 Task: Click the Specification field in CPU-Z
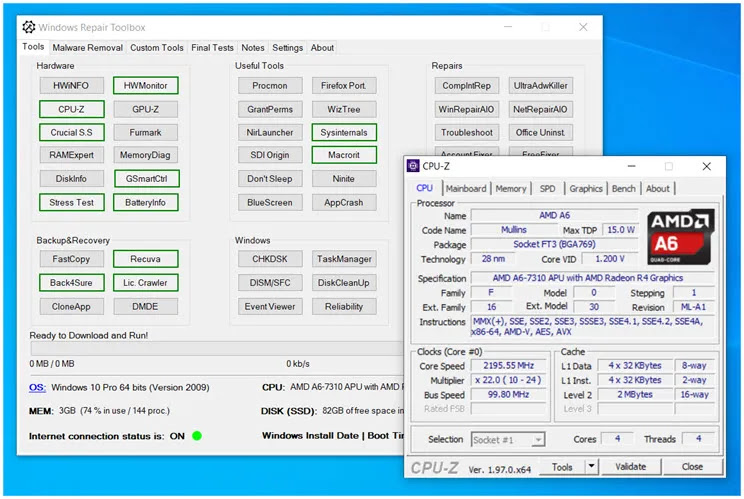pyautogui.click(x=592, y=278)
